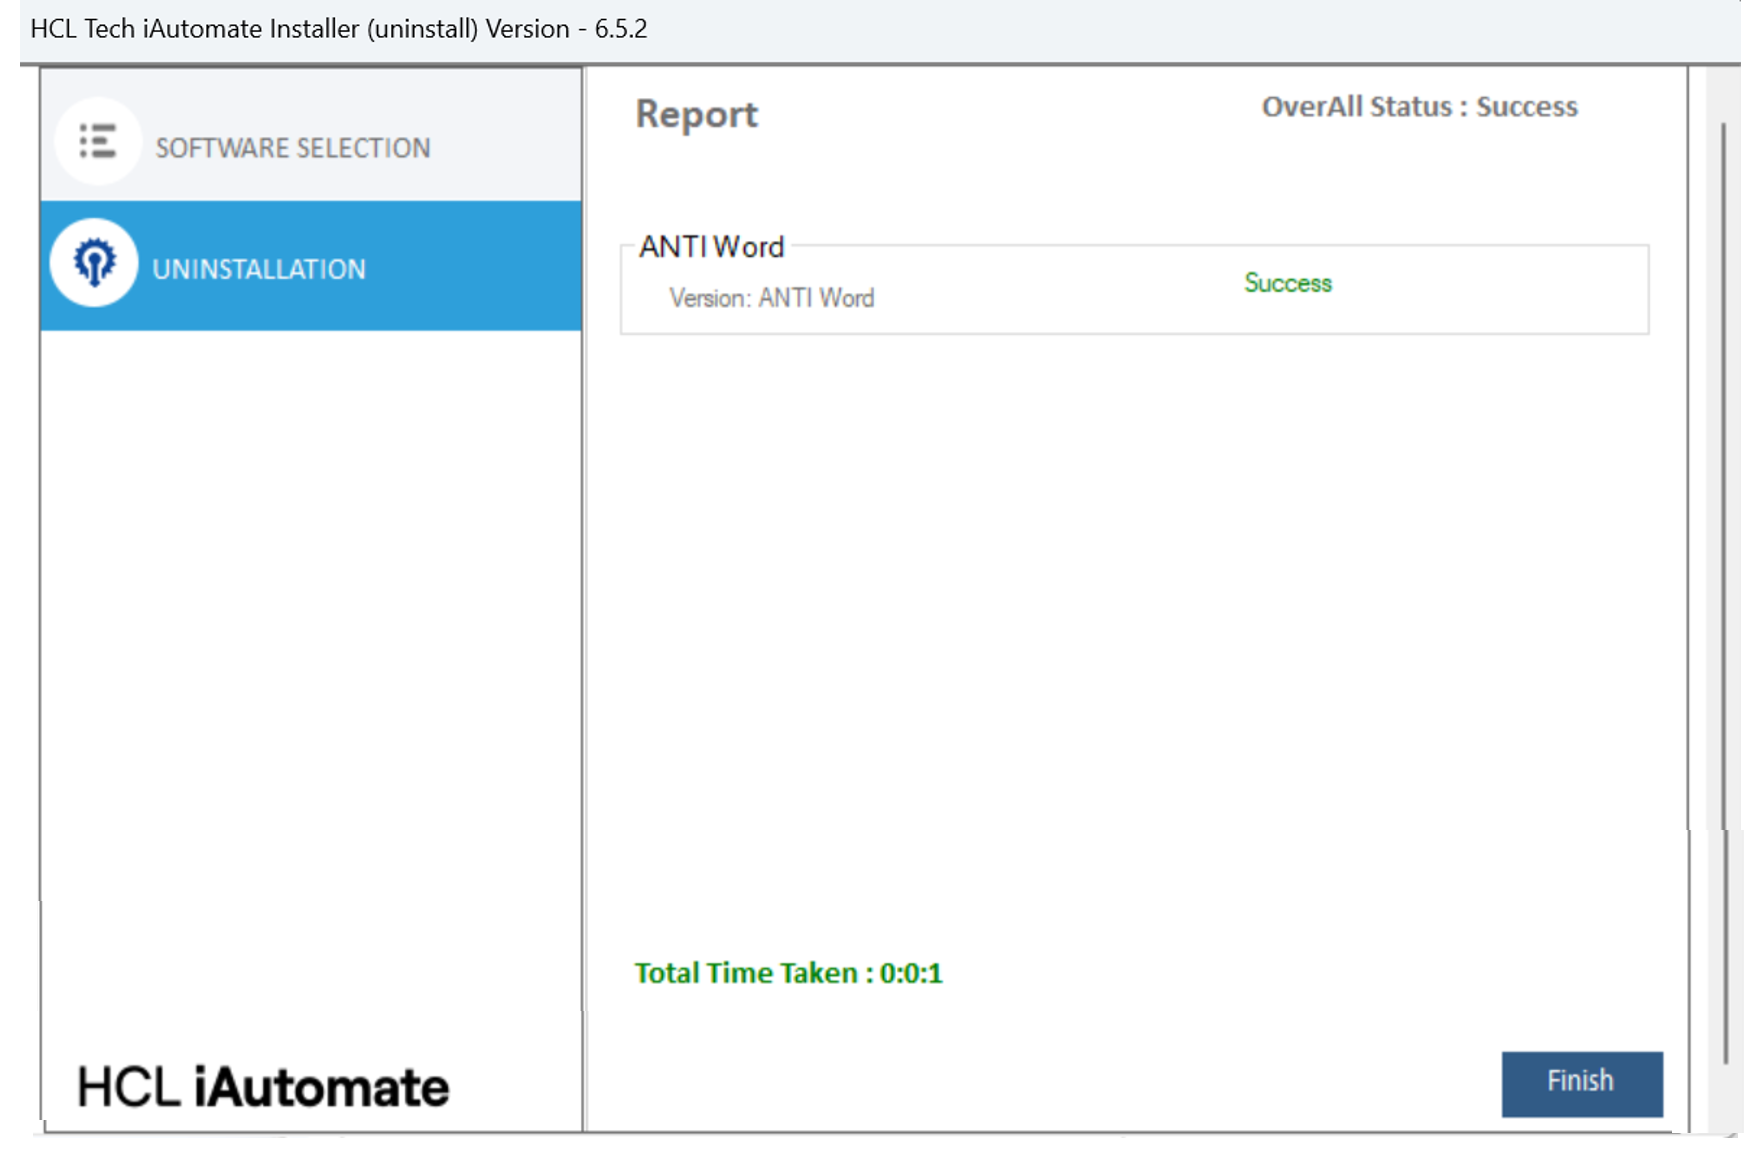Open the SOFTWARE SELECTION step
The height and width of the screenshot is (1168, 1758).
point(311,135)
